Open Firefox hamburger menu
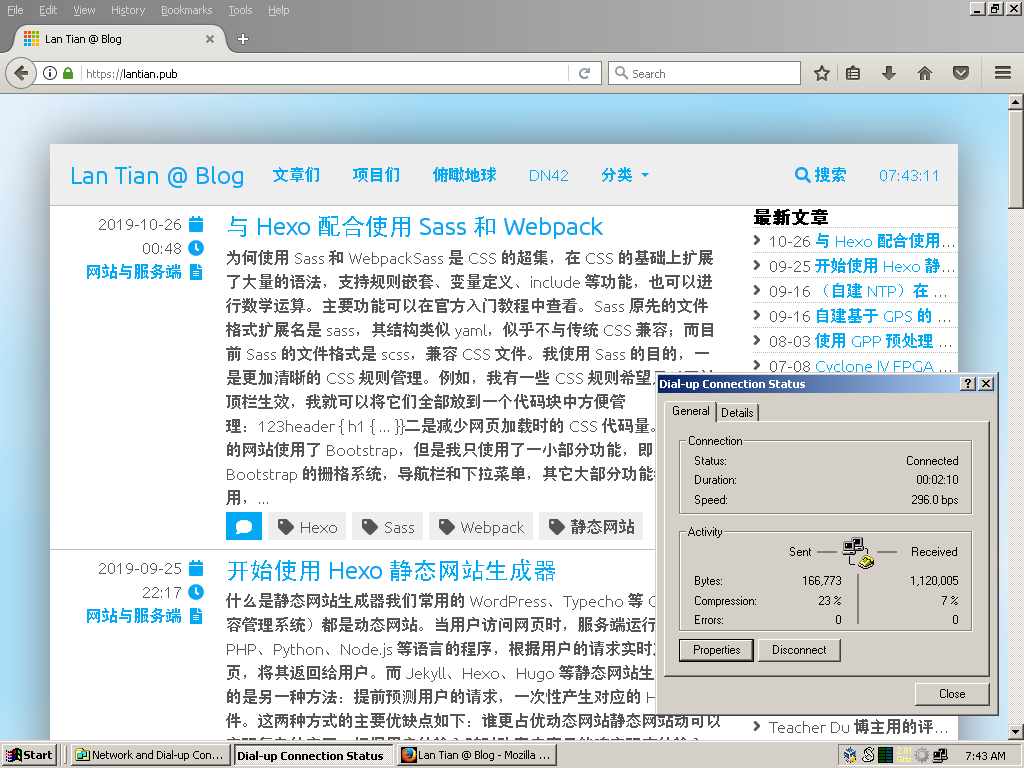The height and width of the screenshot is (768, 1024). tap(1003, 73)
